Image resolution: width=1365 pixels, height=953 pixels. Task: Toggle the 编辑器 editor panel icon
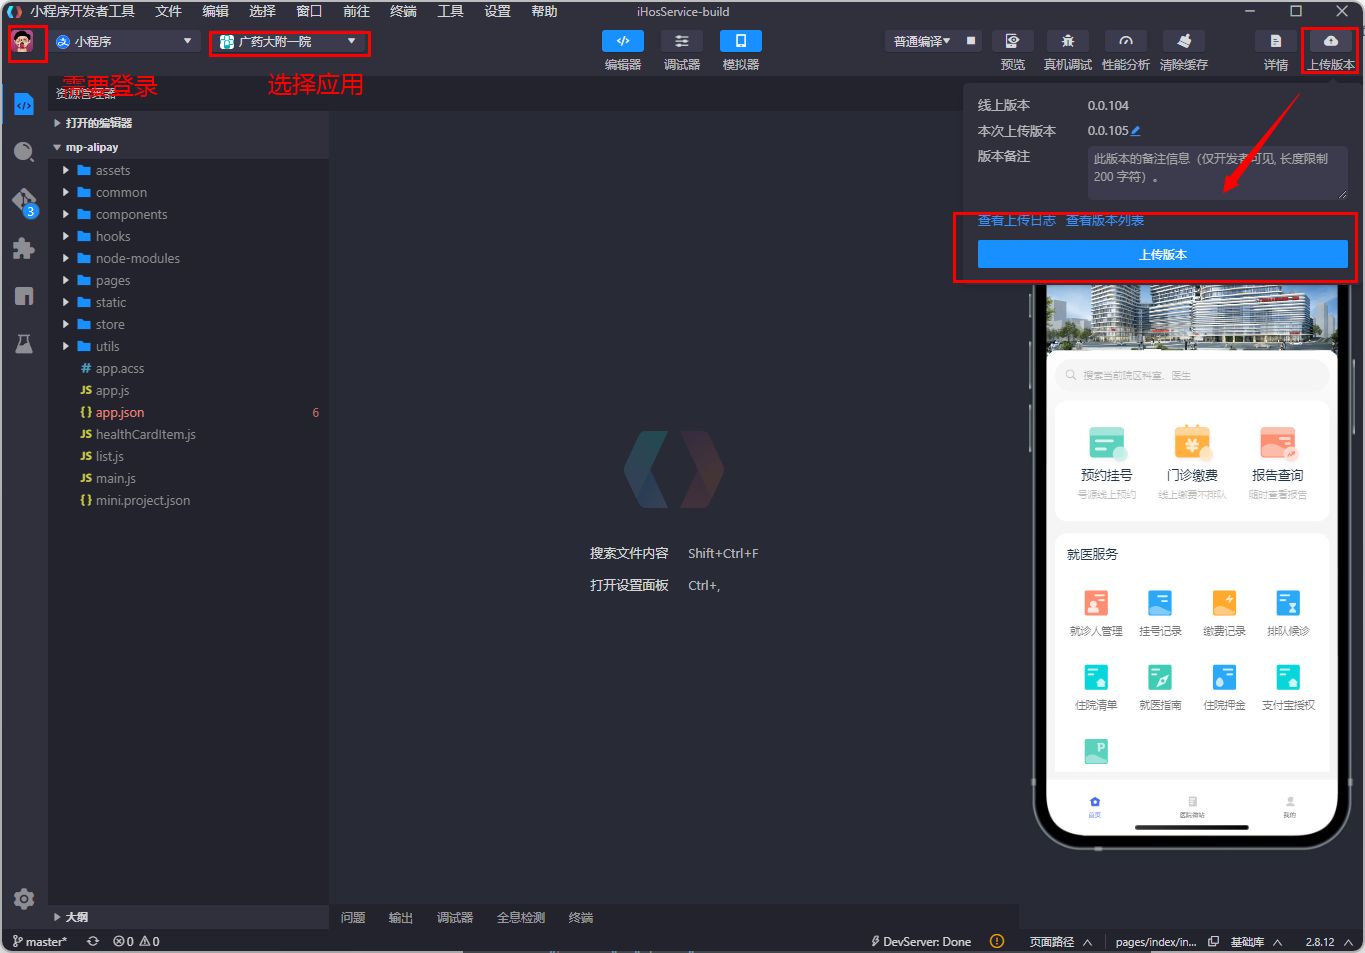[x=622, y=41]
